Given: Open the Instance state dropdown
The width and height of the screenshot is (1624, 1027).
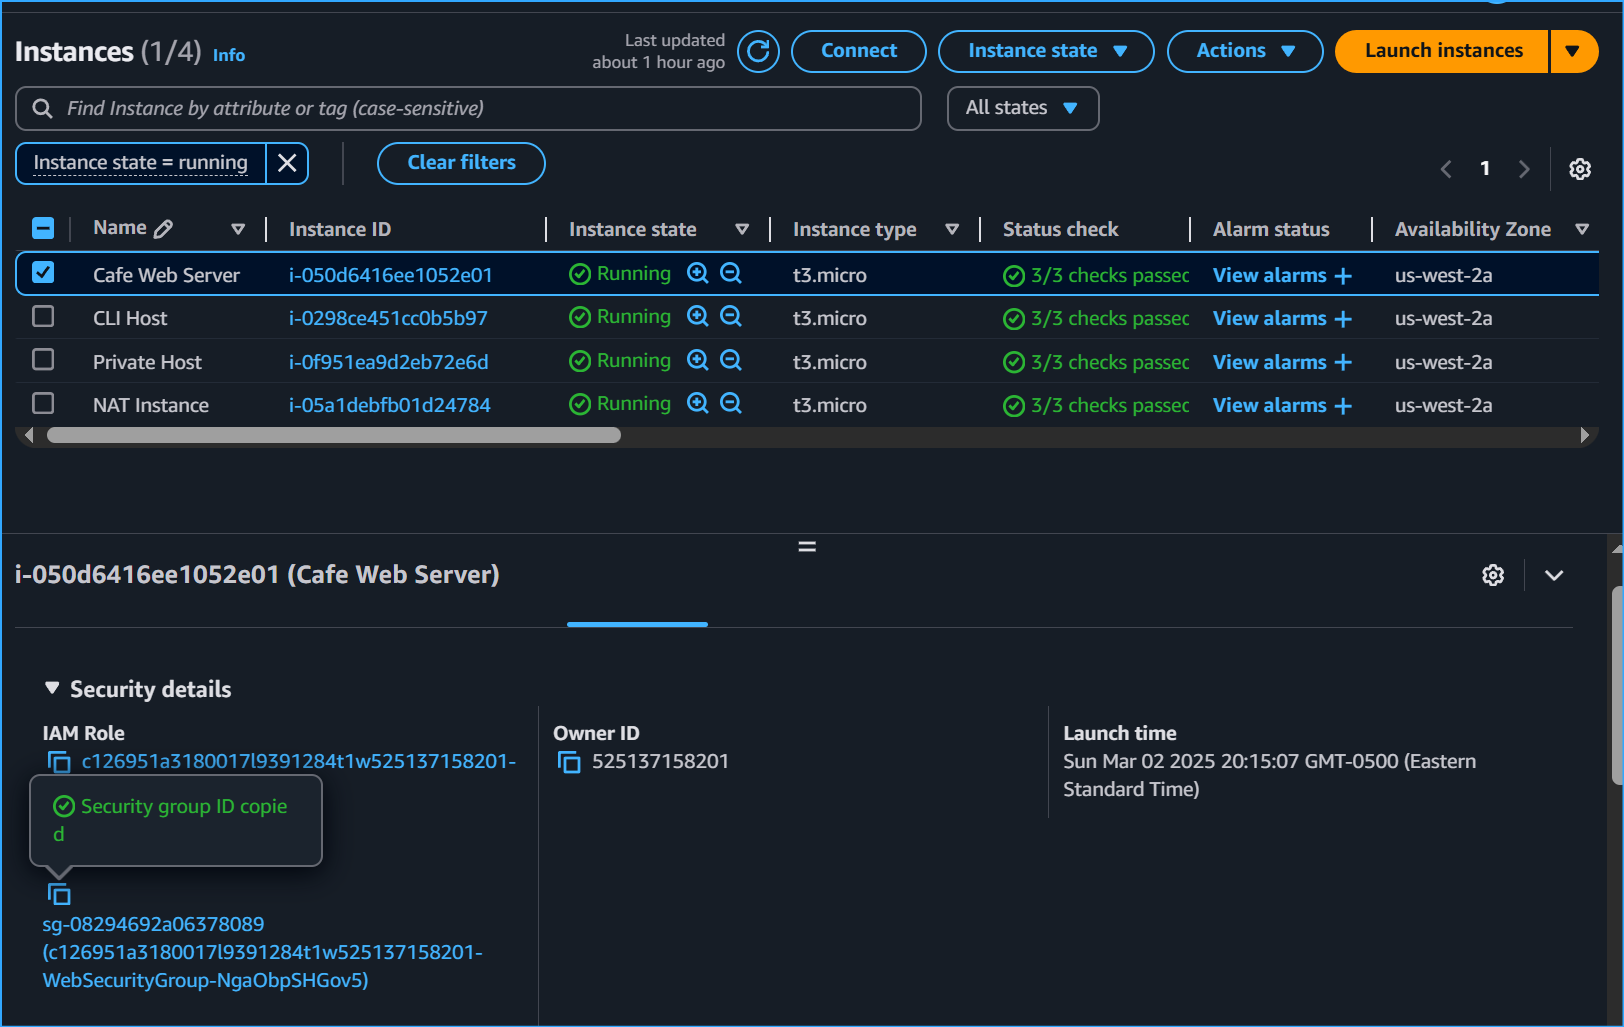Looking at the screenshot, I should coord(1045,51).
